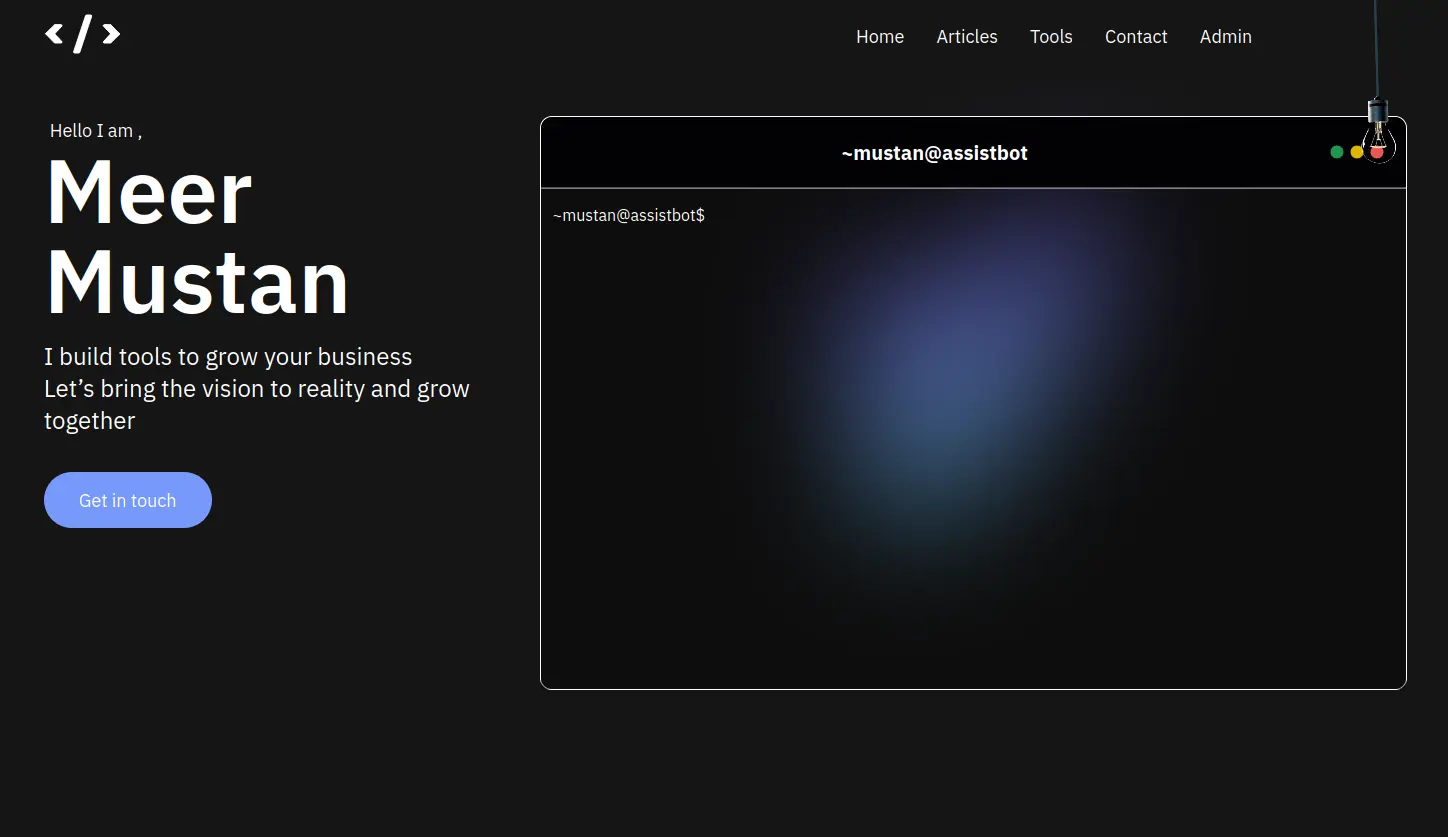
Task: Click the yellow dot in terminal header
Action: click(x=1356, y=152)
